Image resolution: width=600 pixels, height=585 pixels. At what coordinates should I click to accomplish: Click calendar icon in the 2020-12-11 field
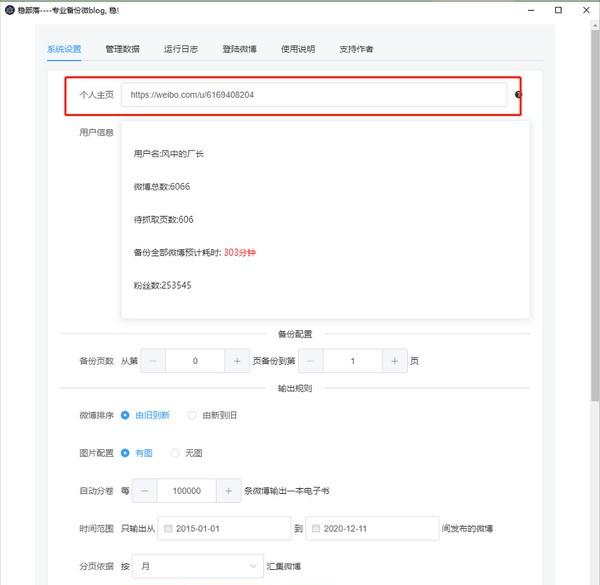(x=315, y=528)
